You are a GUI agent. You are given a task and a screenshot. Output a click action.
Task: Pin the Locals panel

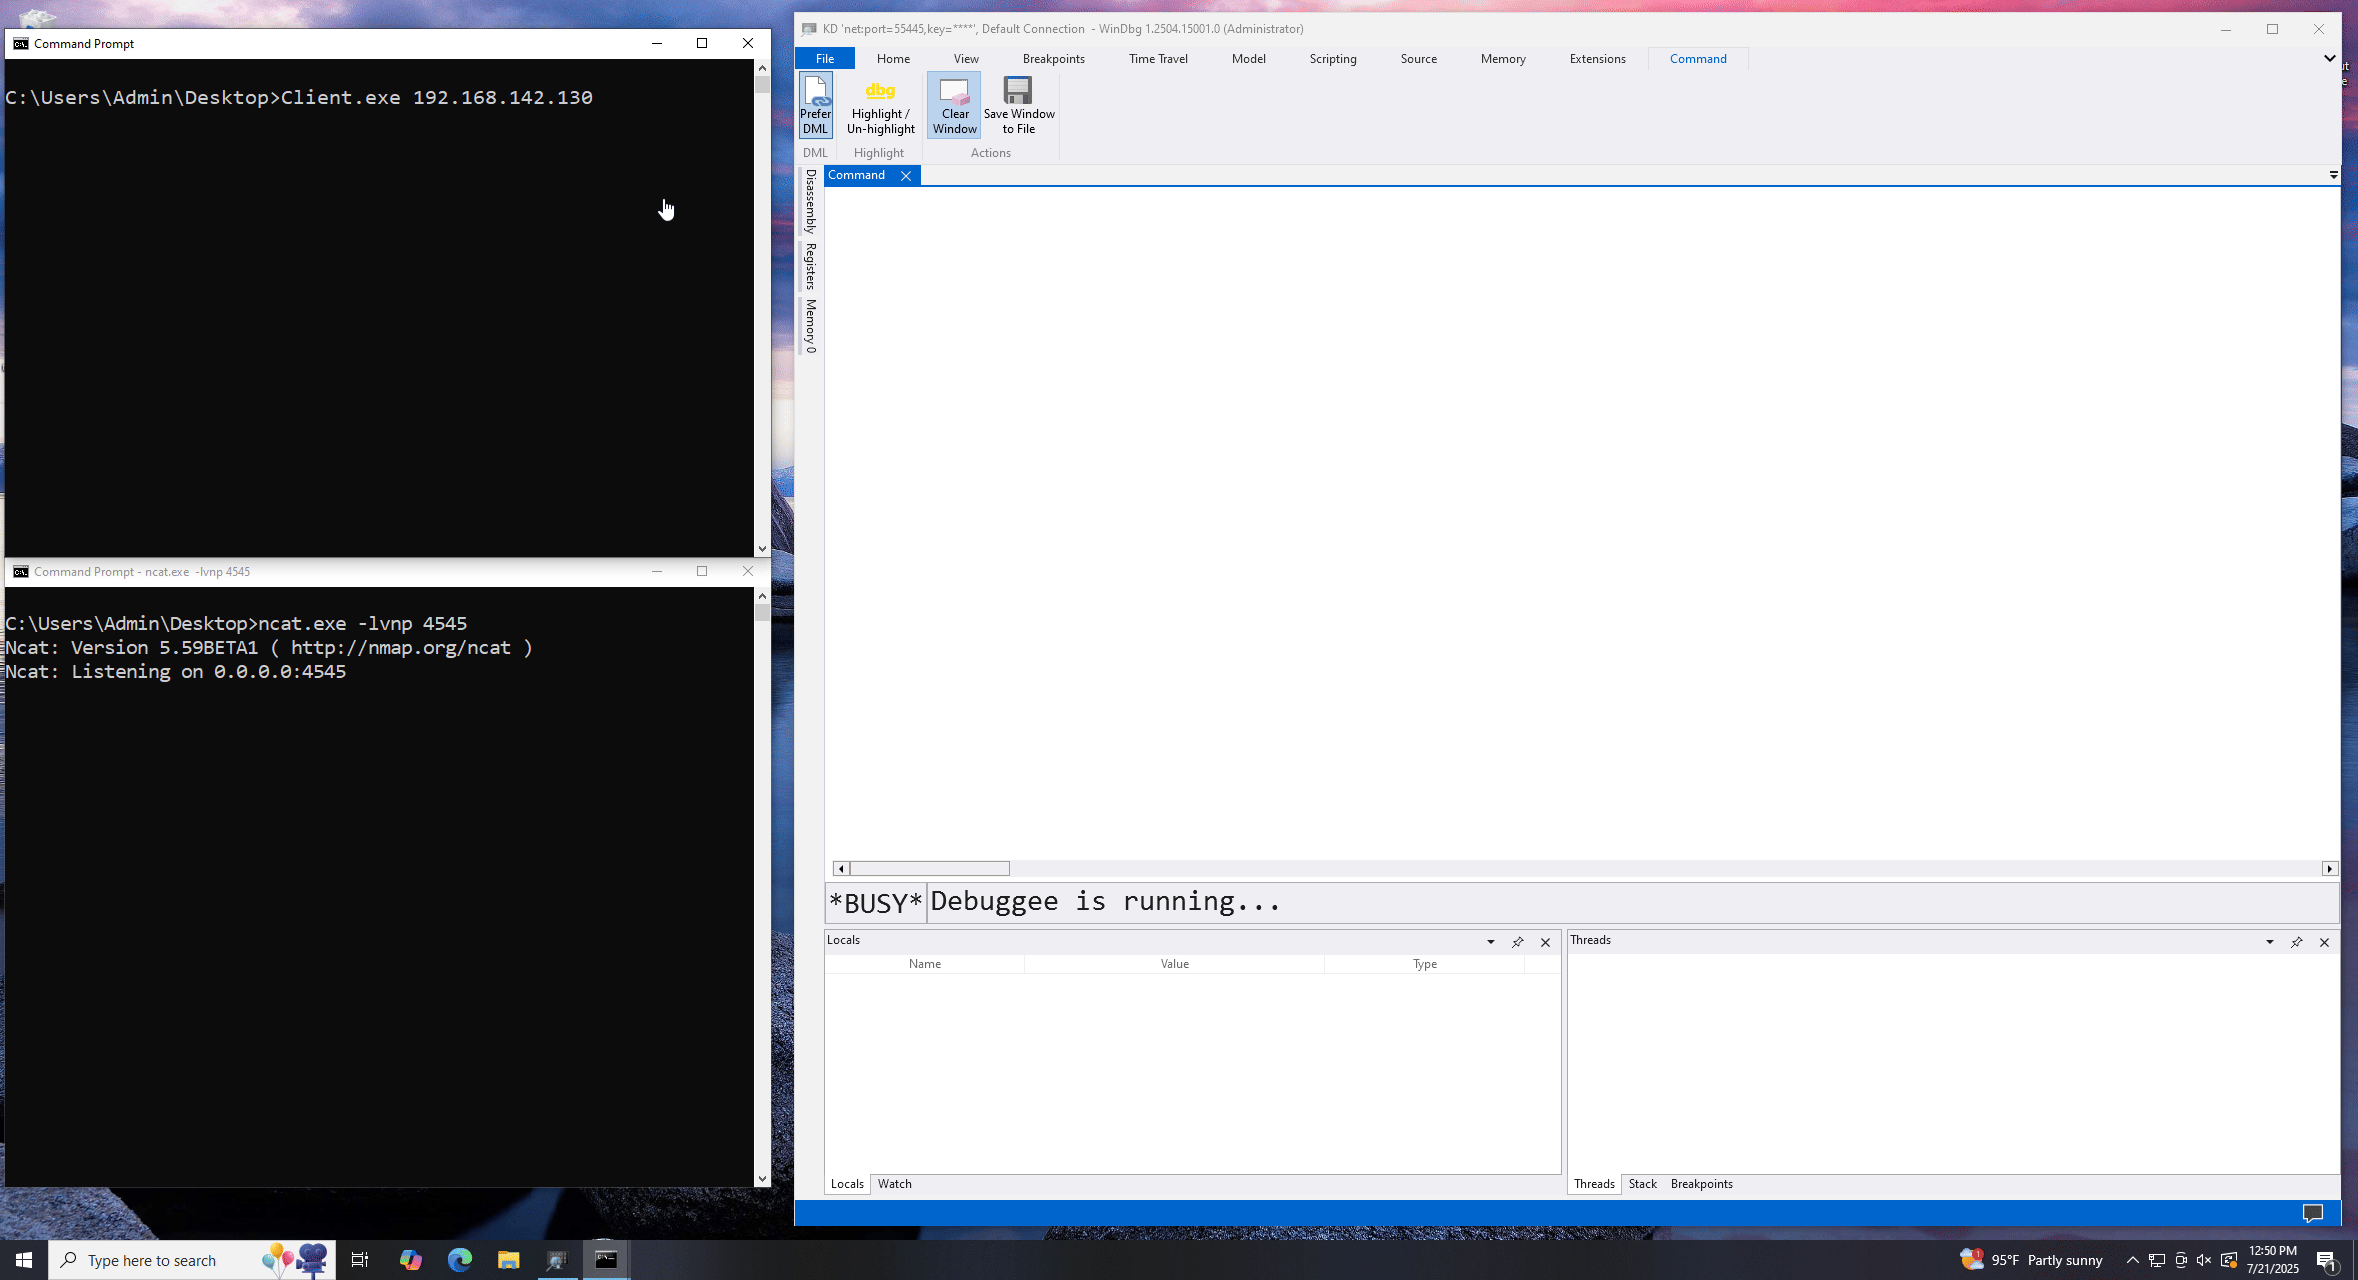(x=1517, y=942)
